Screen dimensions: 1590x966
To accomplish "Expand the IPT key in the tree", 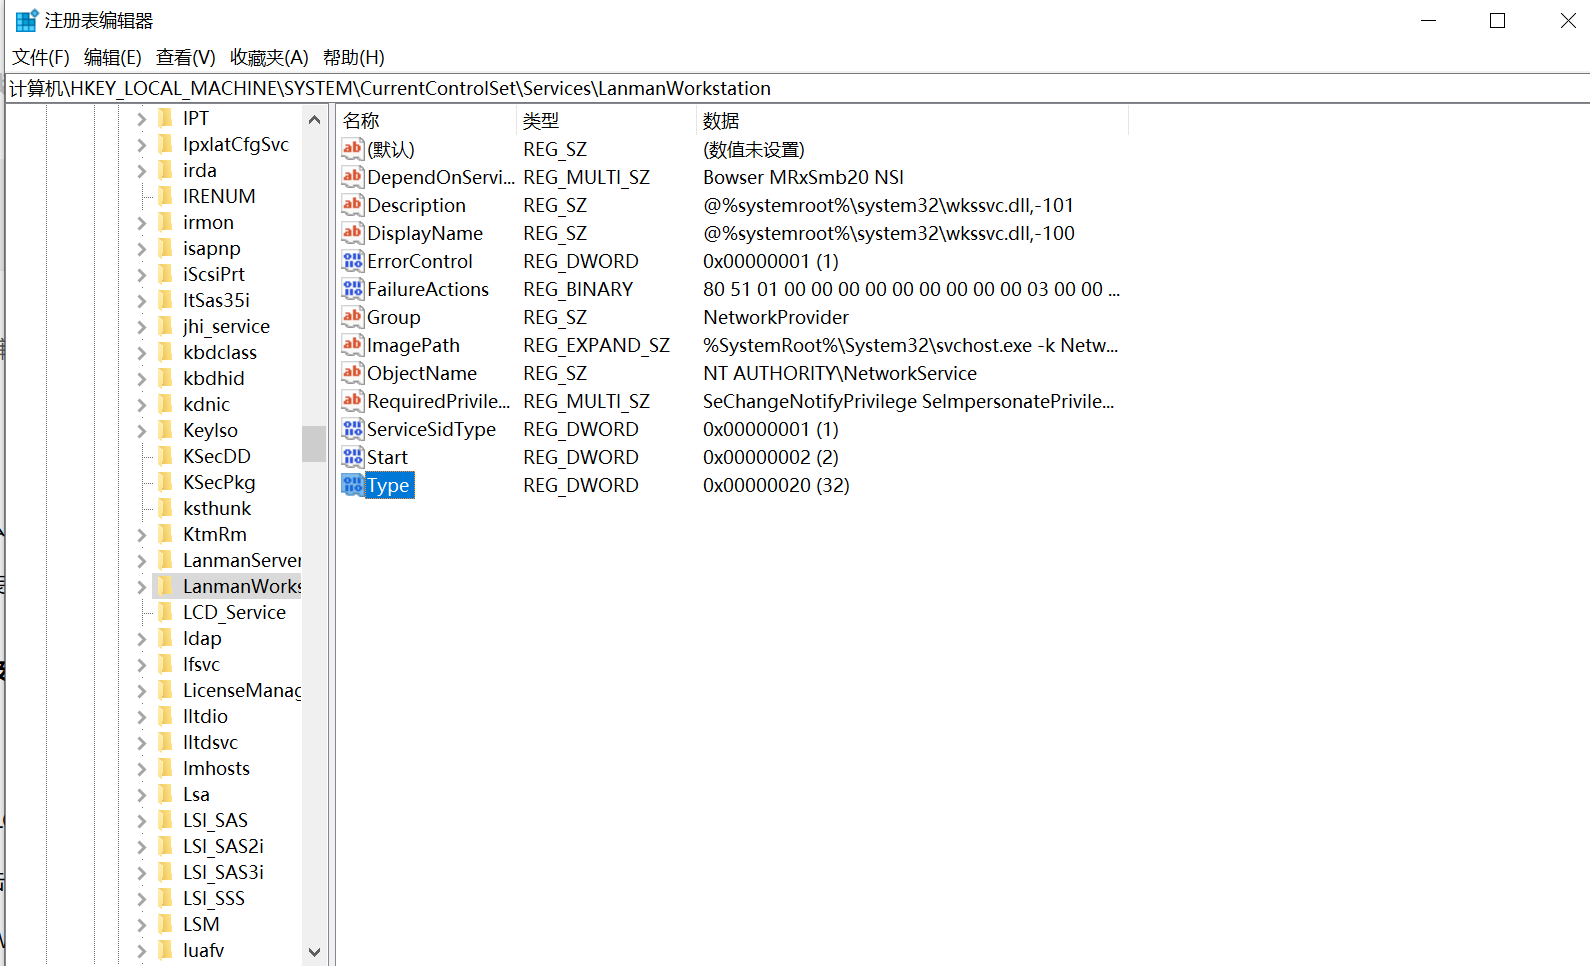I will point(141,119).
